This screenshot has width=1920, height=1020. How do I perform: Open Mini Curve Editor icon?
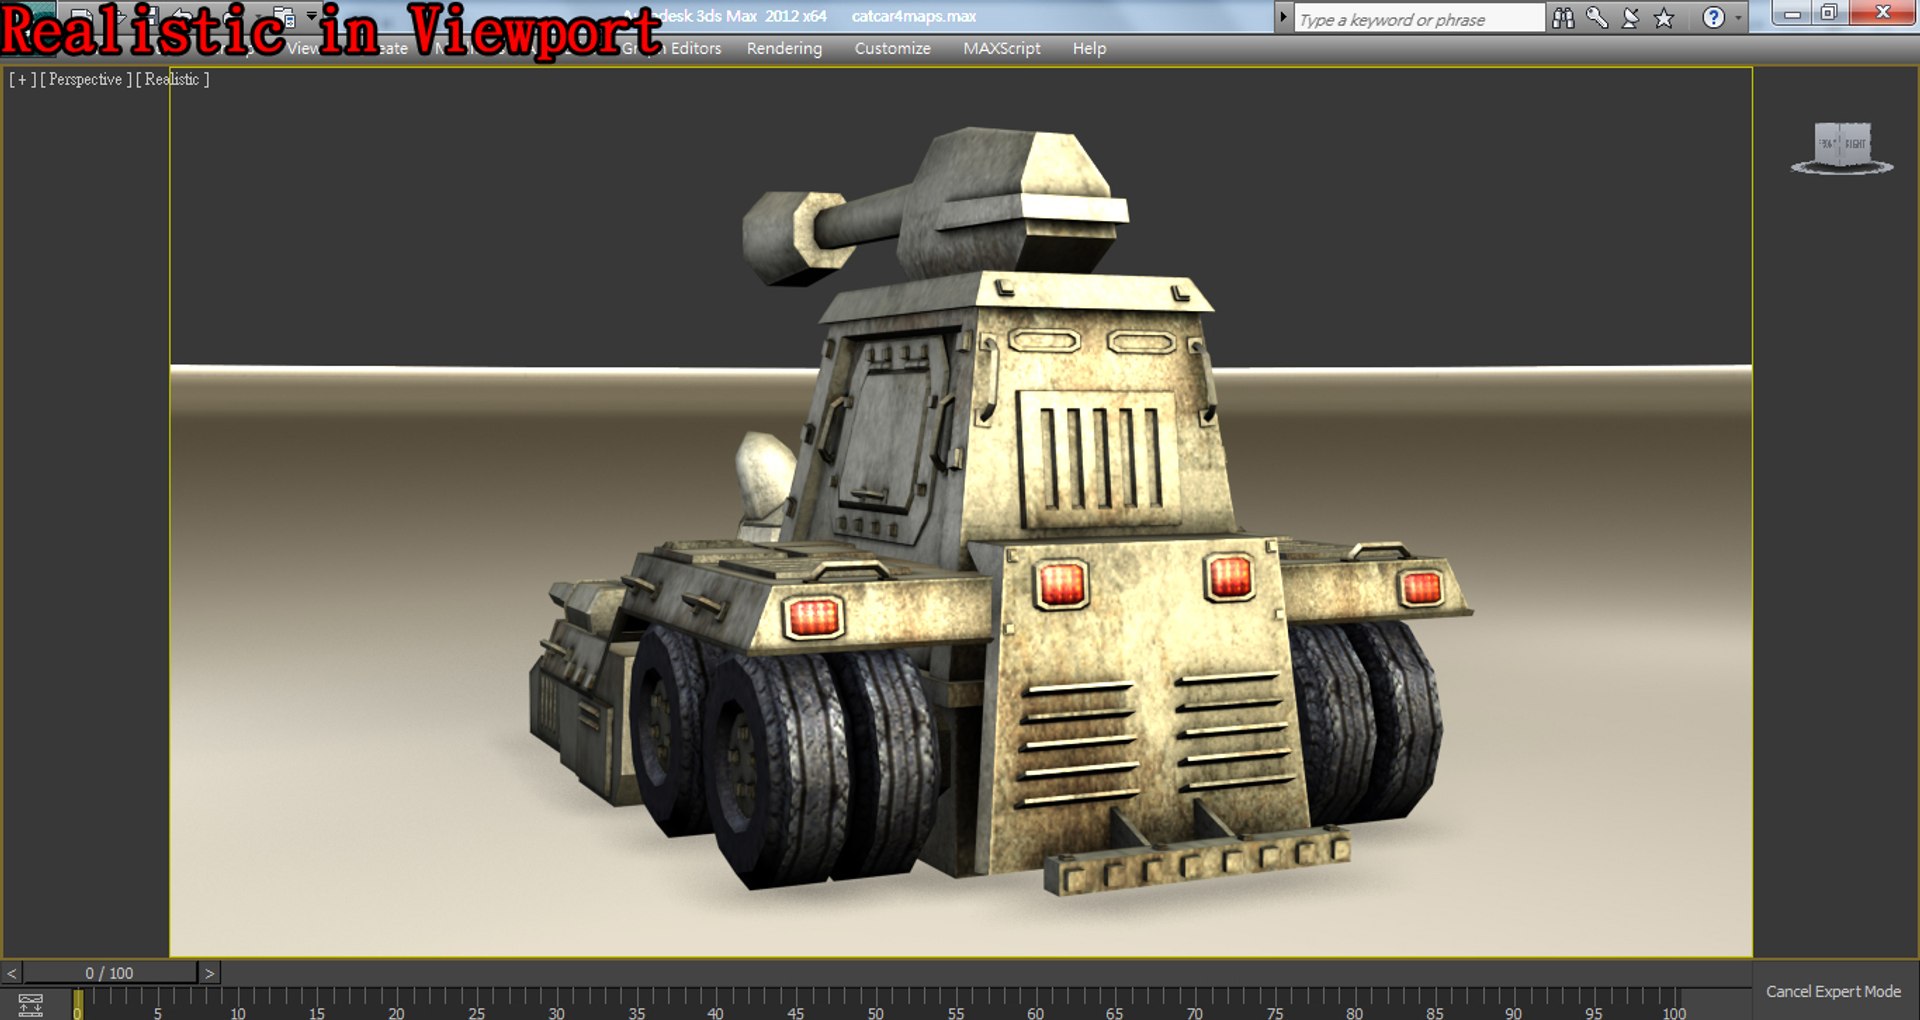(x=31, y=1005)
